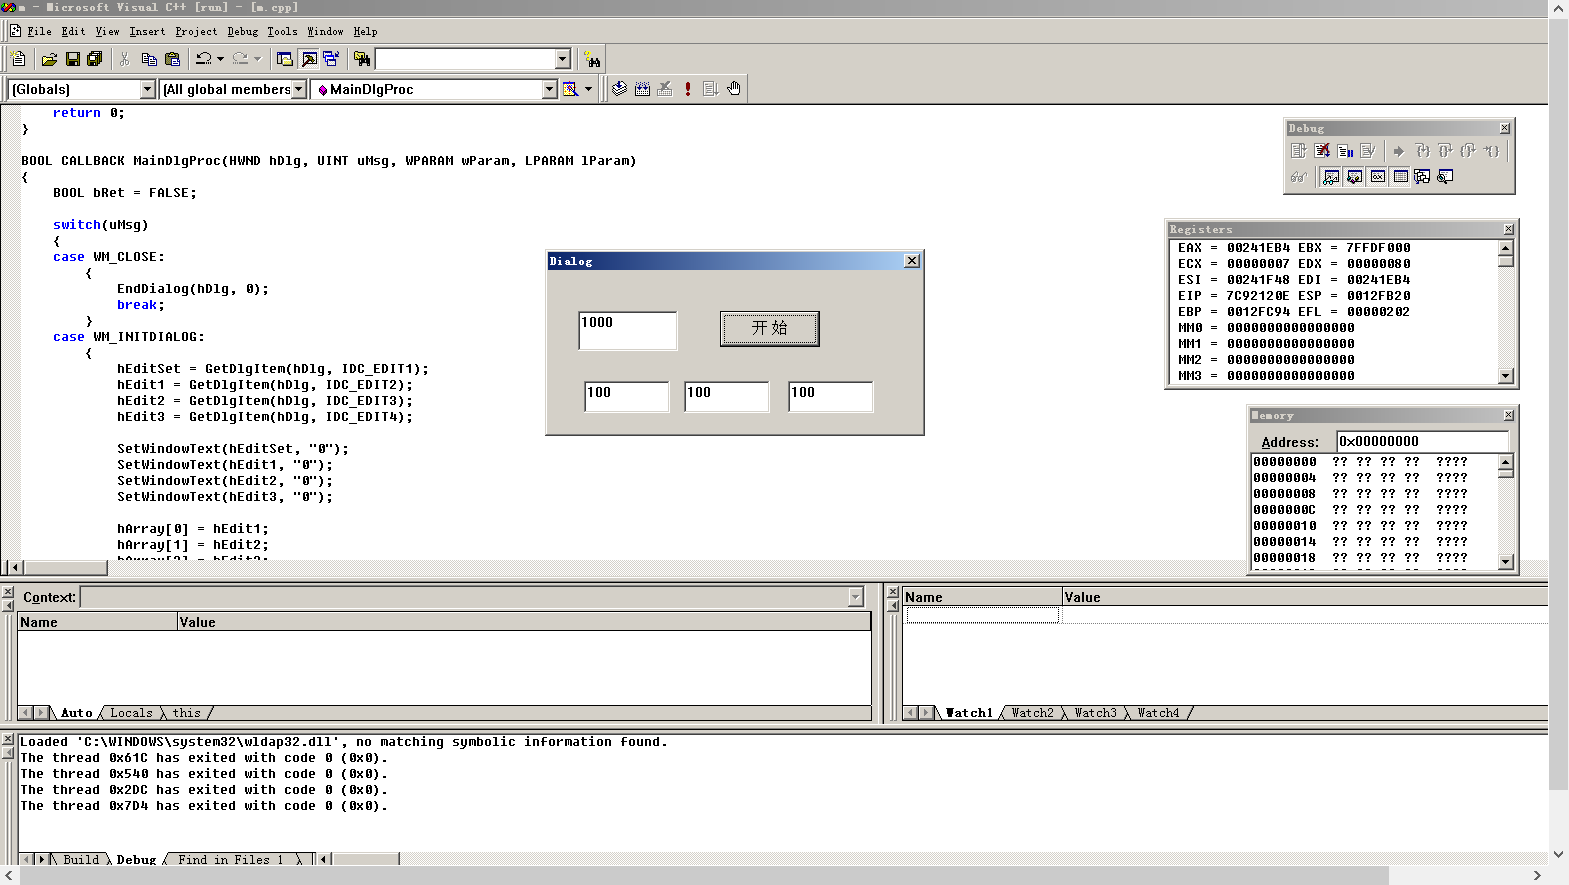
Task: Click the Search help binoculars icon
Action: [593, 59]
